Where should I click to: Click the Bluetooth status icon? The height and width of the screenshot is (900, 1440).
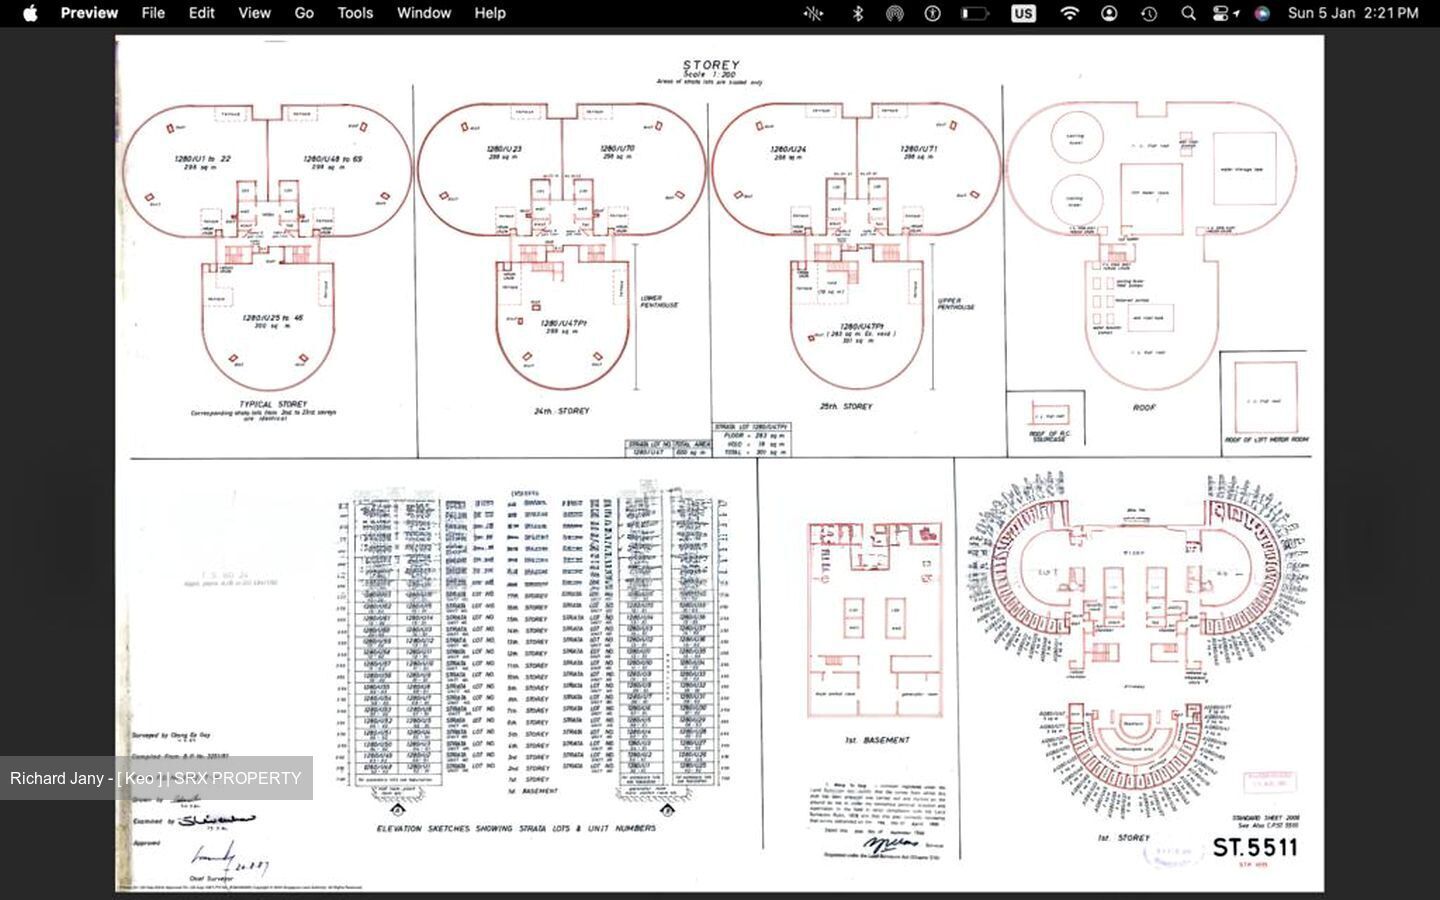(x=857, y=13)
